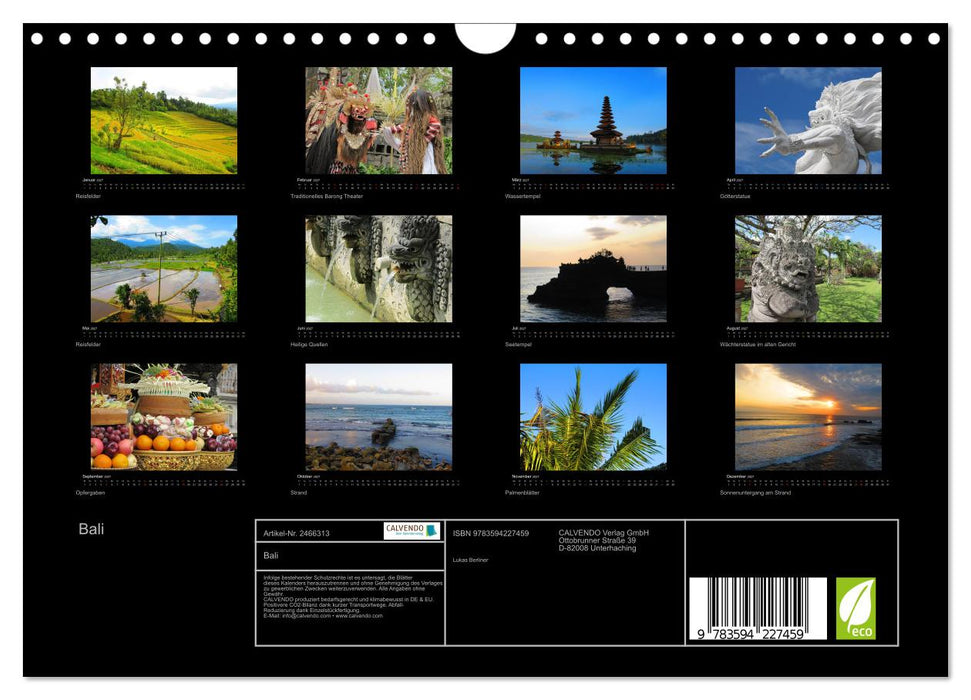Select the 'Ottobrunner Straße 39' address line
The width and height of the screenshot is (971, 700).
click(597, 540)
